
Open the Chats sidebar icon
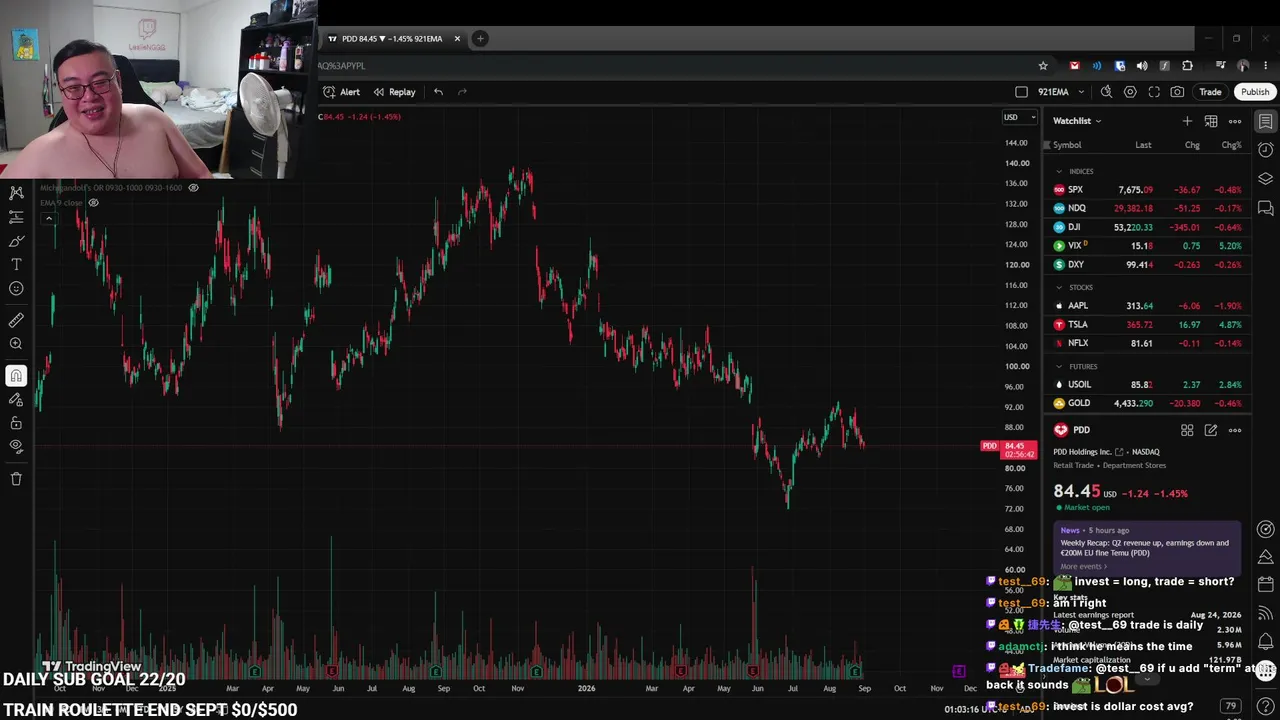tap(1265, 208)
